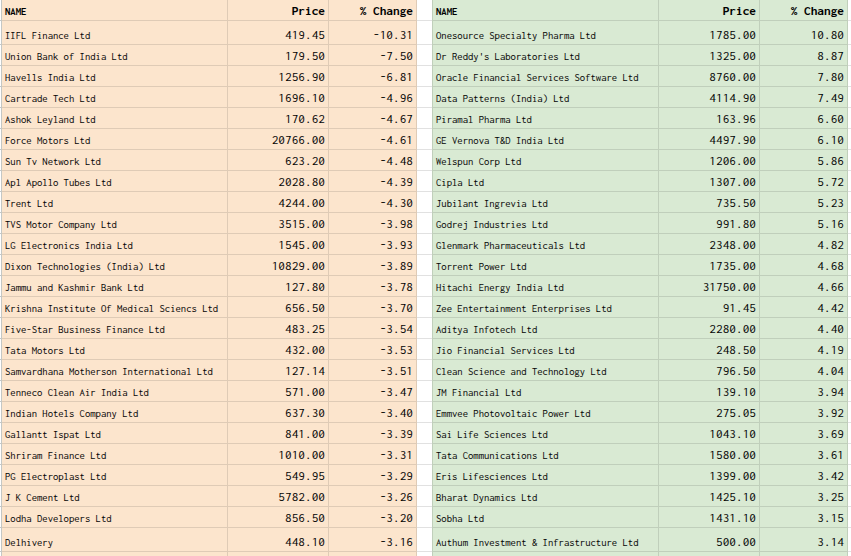Click Shriram Finance Ltd
The image size is (851, 556).
tap(55, 456)
